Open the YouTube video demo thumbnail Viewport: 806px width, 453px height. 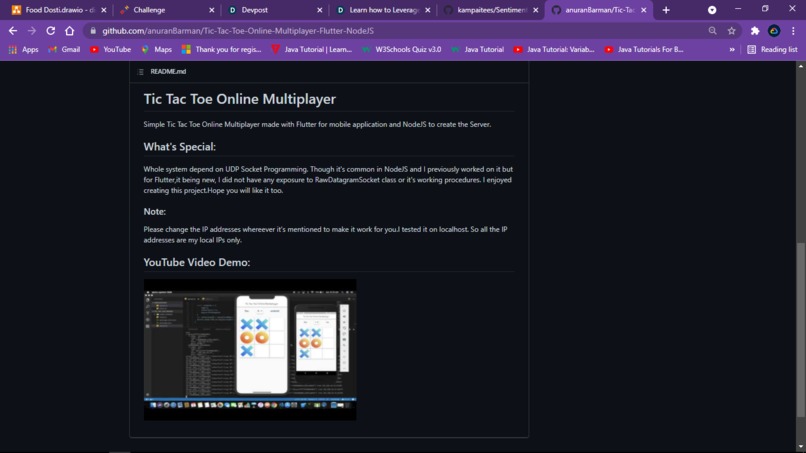250,350
